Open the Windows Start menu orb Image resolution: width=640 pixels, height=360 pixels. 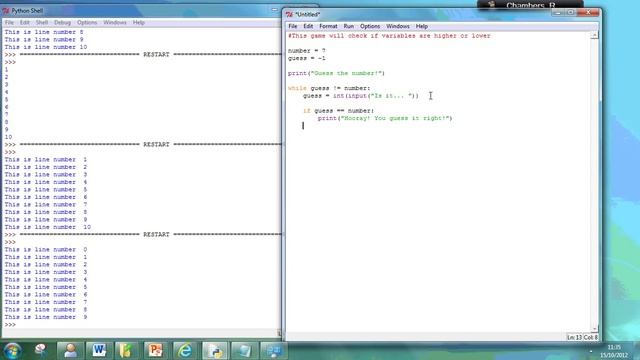coord(12,350)
